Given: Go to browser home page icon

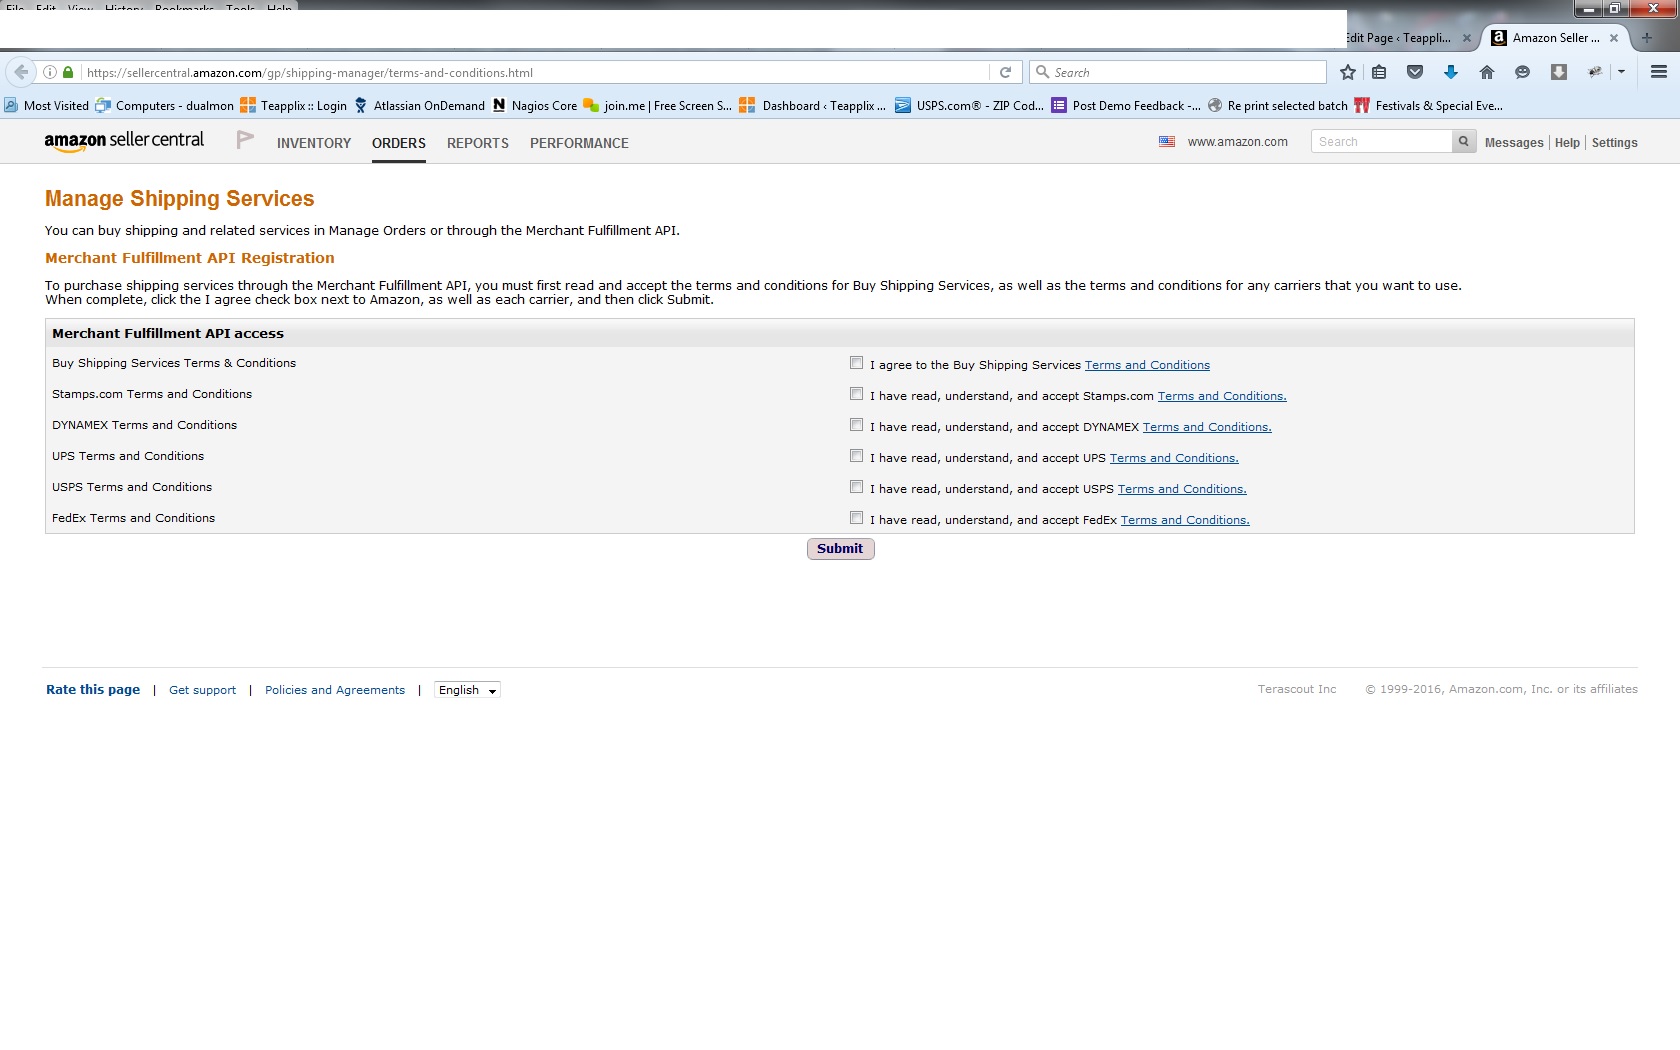Looking at the screenshot, I should [1487, 72].
